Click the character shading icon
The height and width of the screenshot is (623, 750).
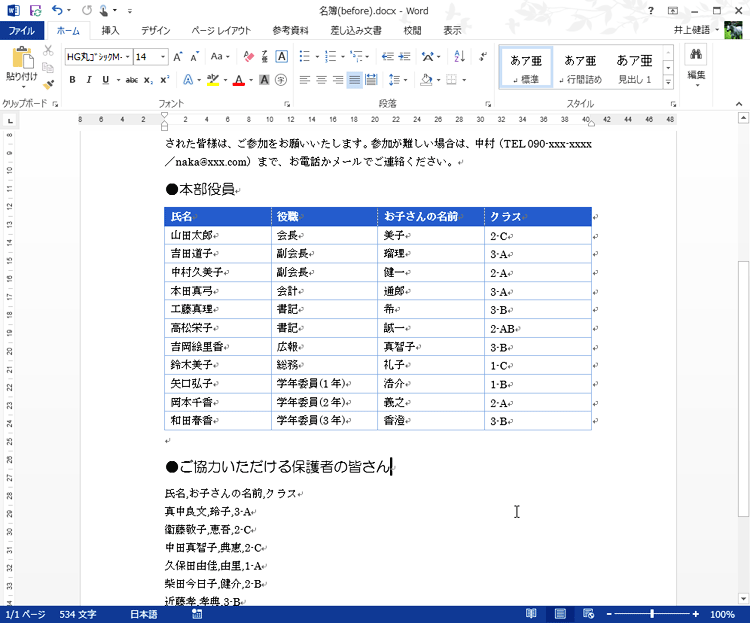pyautogui.click(x=264, y=80)
